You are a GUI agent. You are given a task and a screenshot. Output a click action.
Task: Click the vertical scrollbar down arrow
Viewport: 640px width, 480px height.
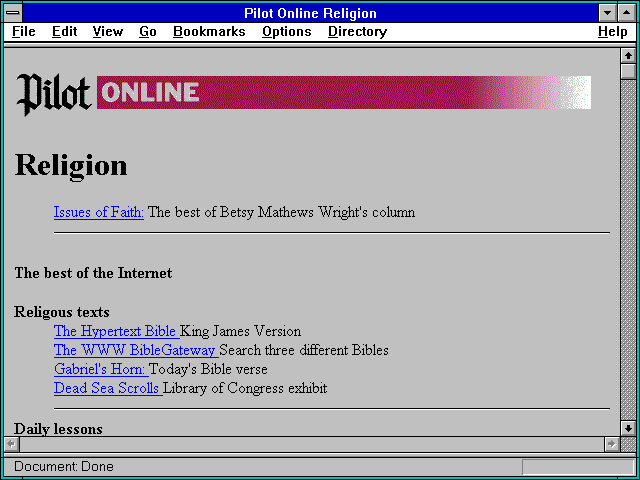click(x=628, y=428)
